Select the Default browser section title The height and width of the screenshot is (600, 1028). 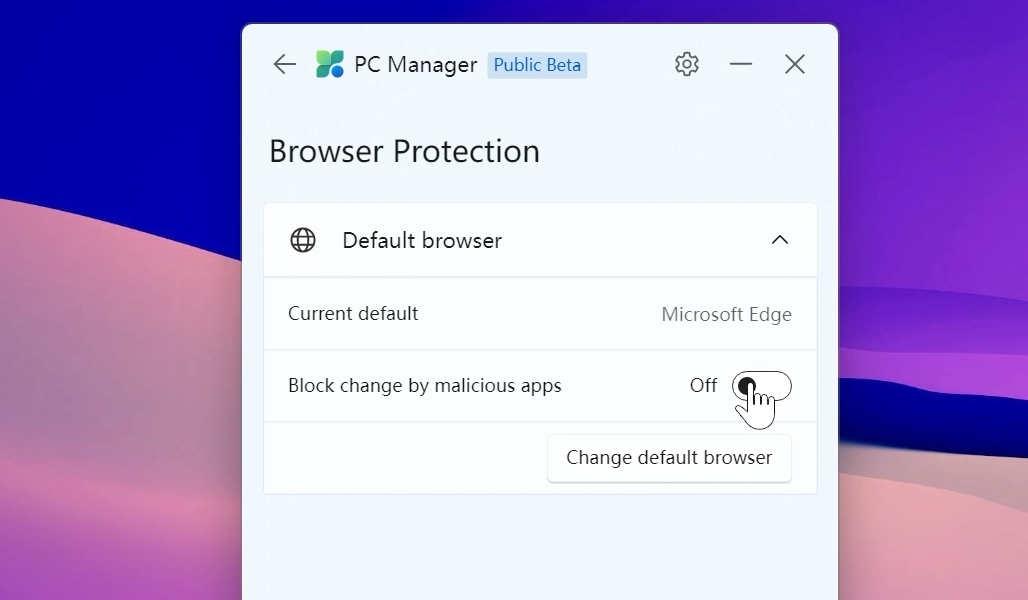(421, 240)
